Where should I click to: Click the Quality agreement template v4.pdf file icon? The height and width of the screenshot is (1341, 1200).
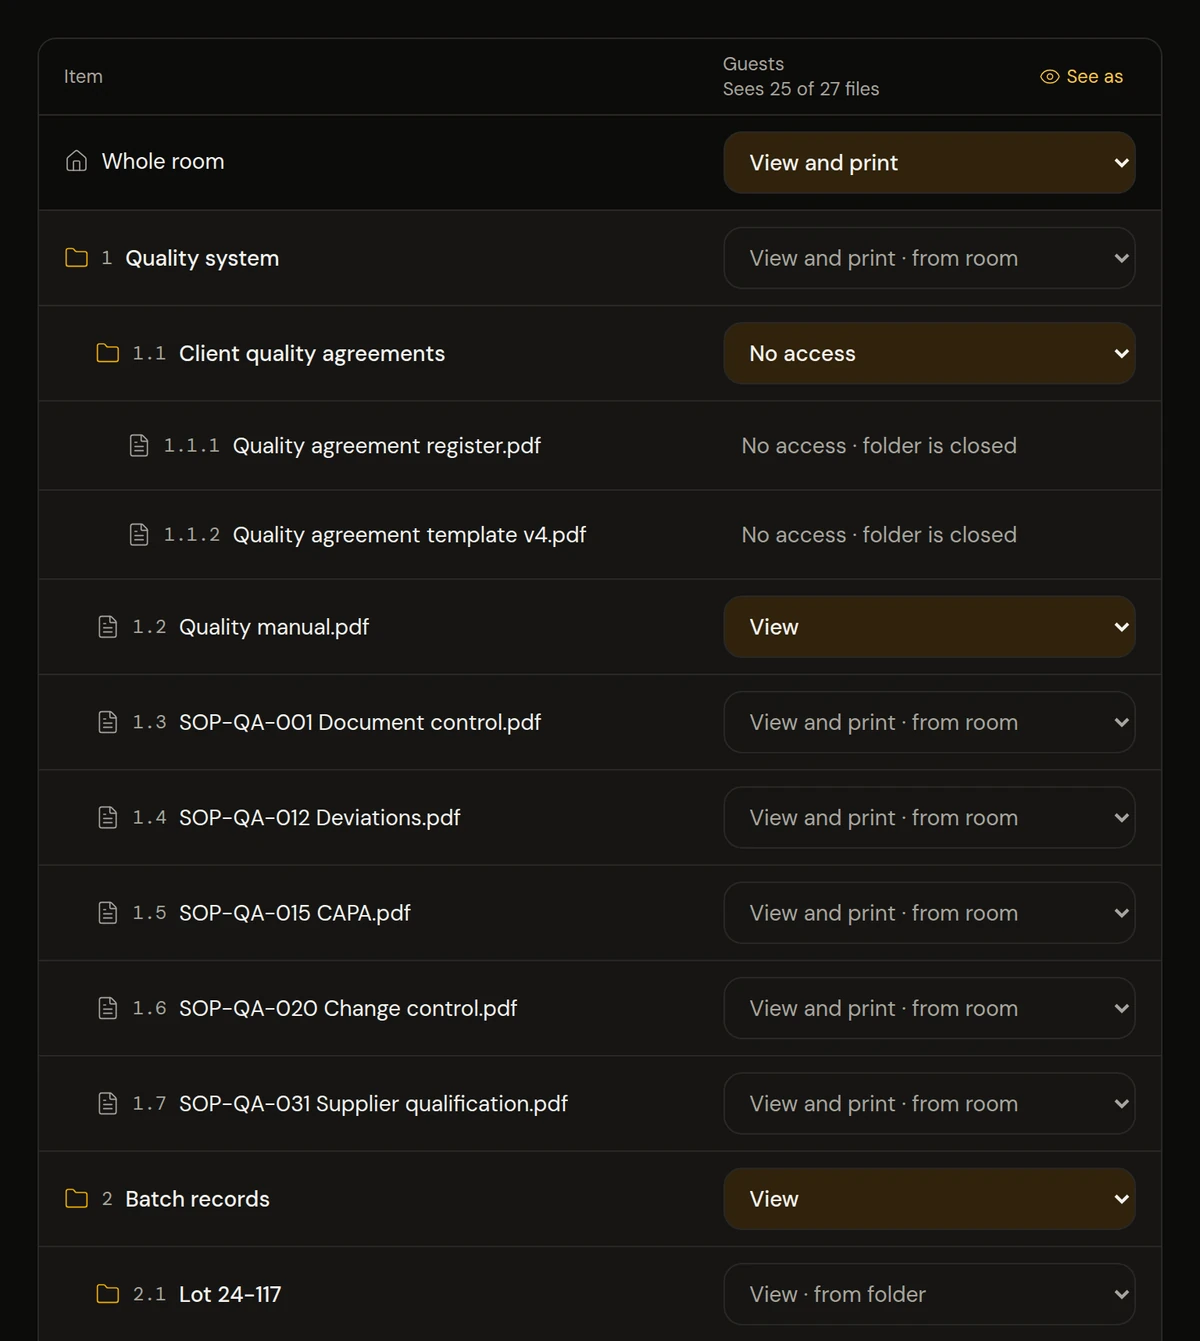(139, 535)
